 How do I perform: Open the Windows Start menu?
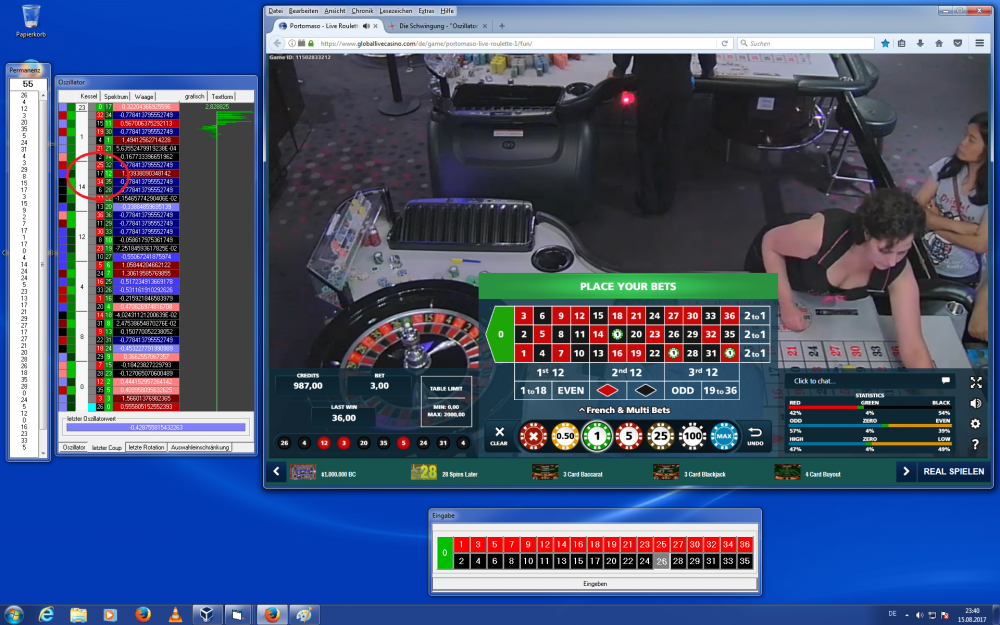pos(13,614)
